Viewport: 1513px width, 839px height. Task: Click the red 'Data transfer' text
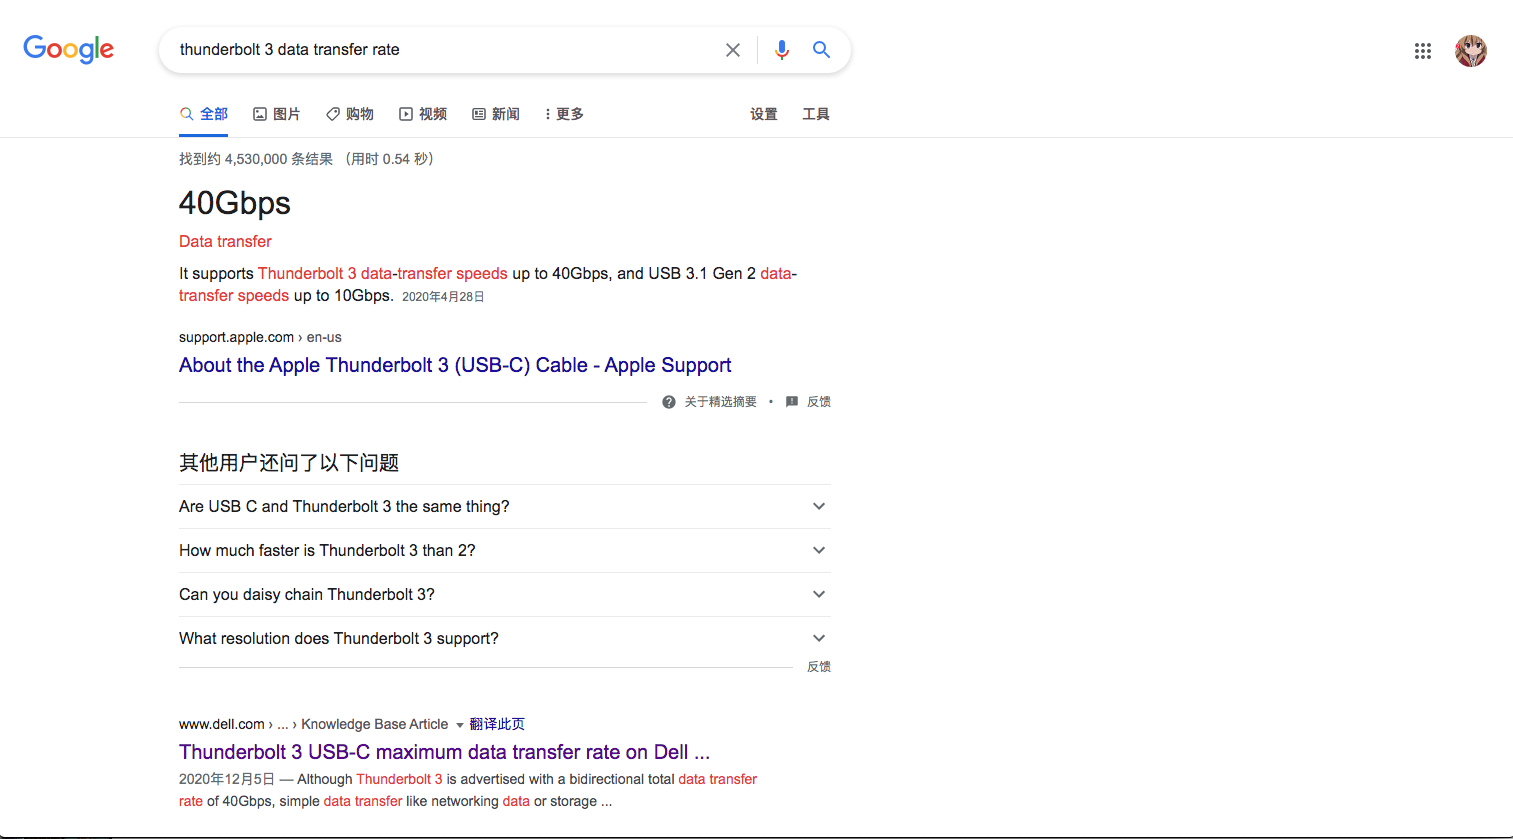click(225, 241)
